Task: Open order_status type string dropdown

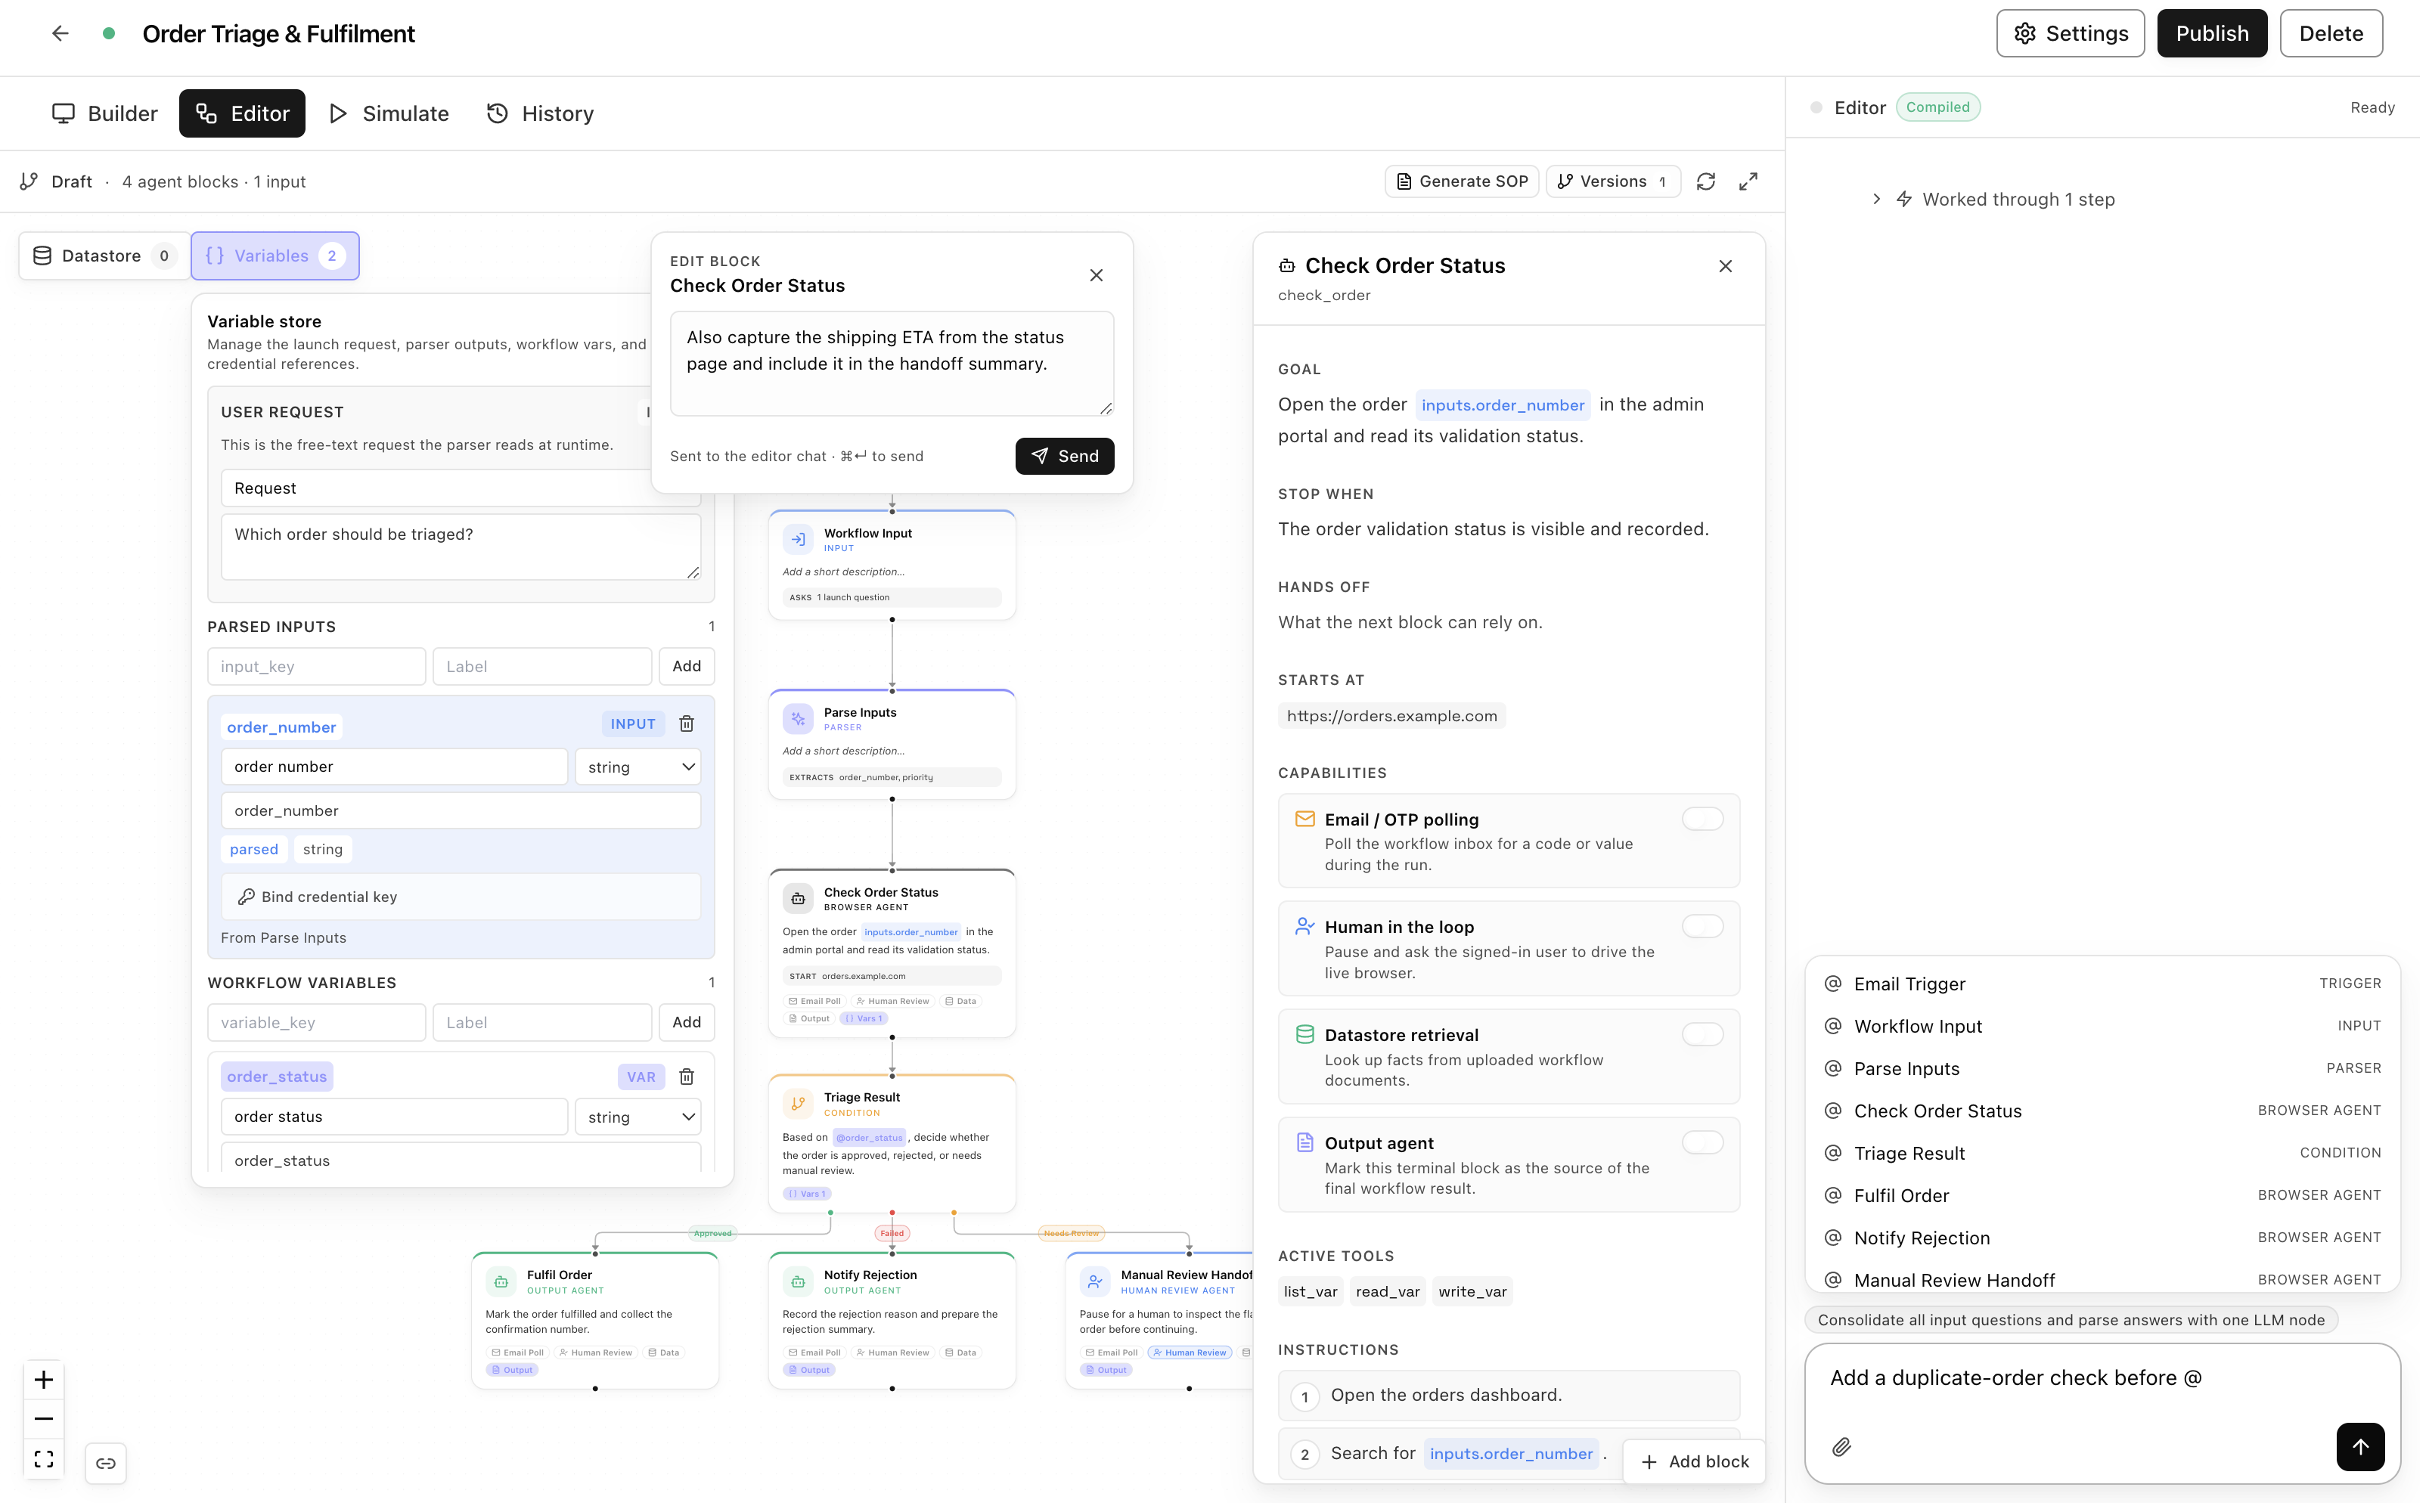Action: coord(640,1121)
